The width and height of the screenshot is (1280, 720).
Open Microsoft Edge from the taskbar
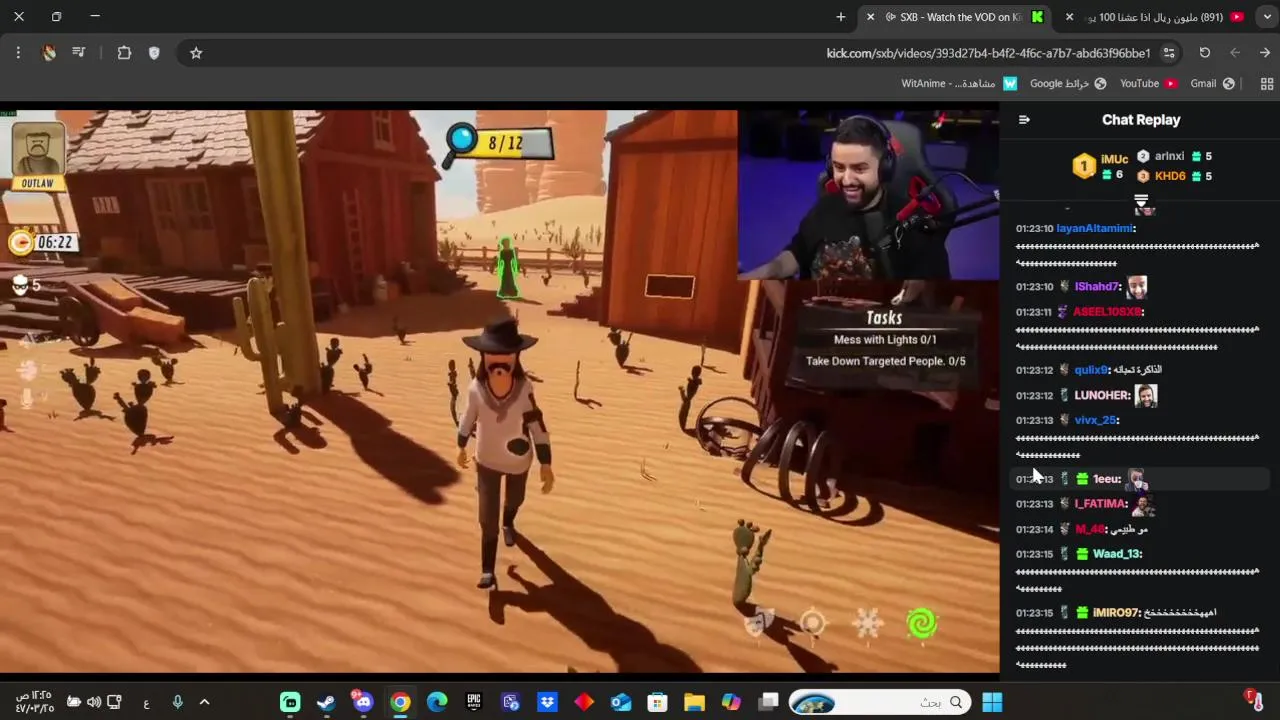437,703
